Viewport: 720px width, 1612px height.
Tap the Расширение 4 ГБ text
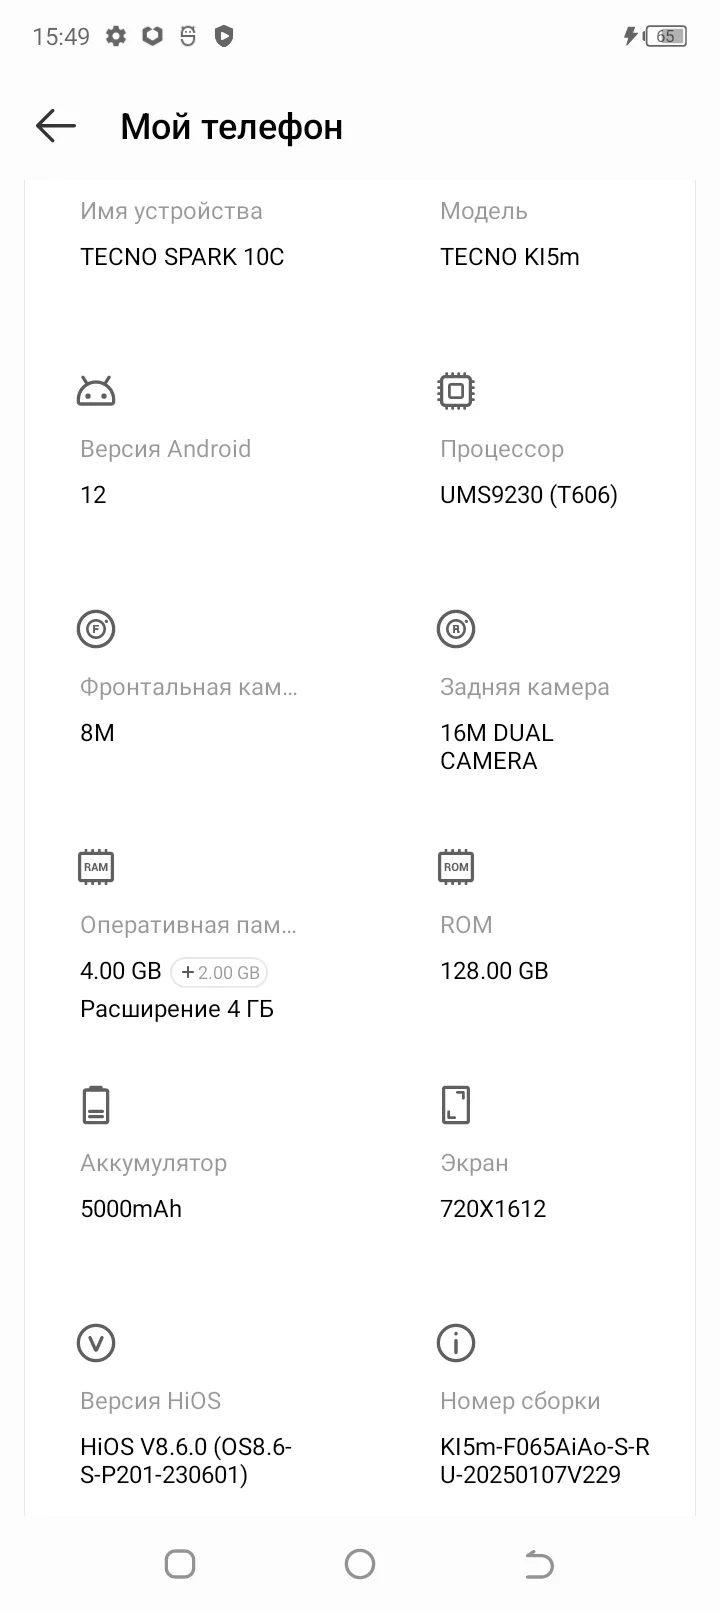[x=177, y=1009]
